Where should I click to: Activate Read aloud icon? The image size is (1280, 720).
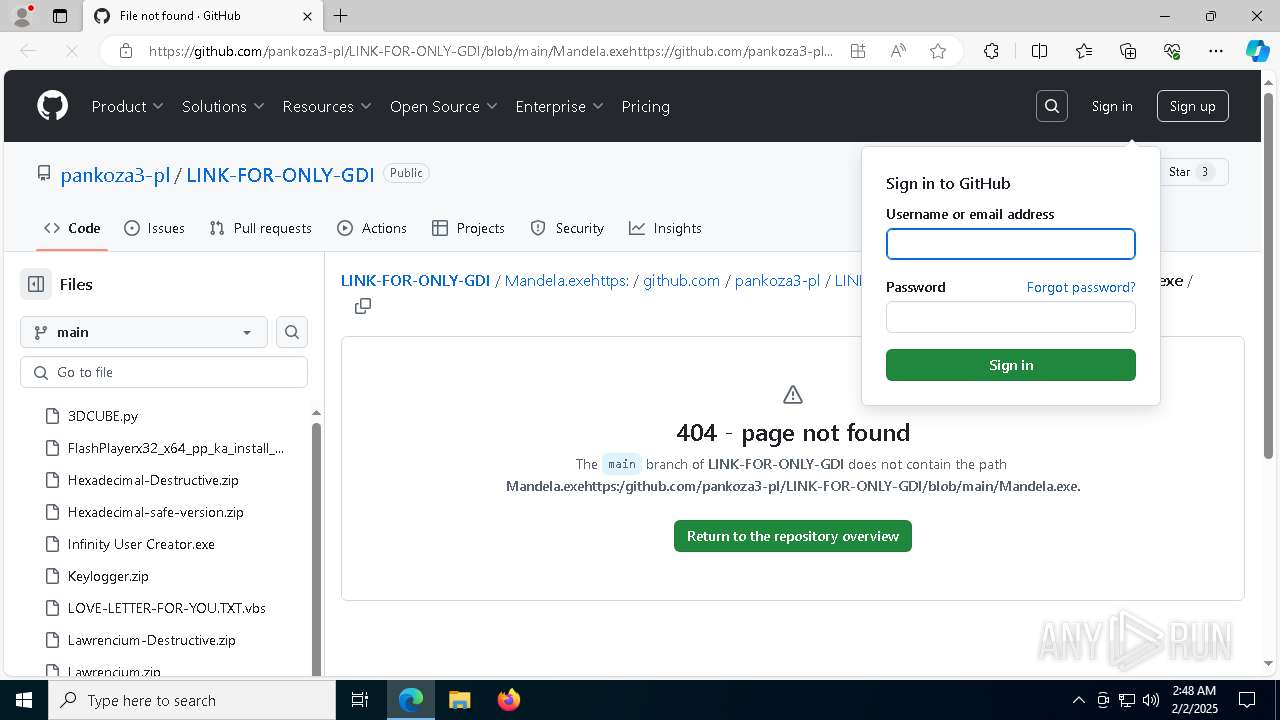pyautogui.click(x=898, y=51)
